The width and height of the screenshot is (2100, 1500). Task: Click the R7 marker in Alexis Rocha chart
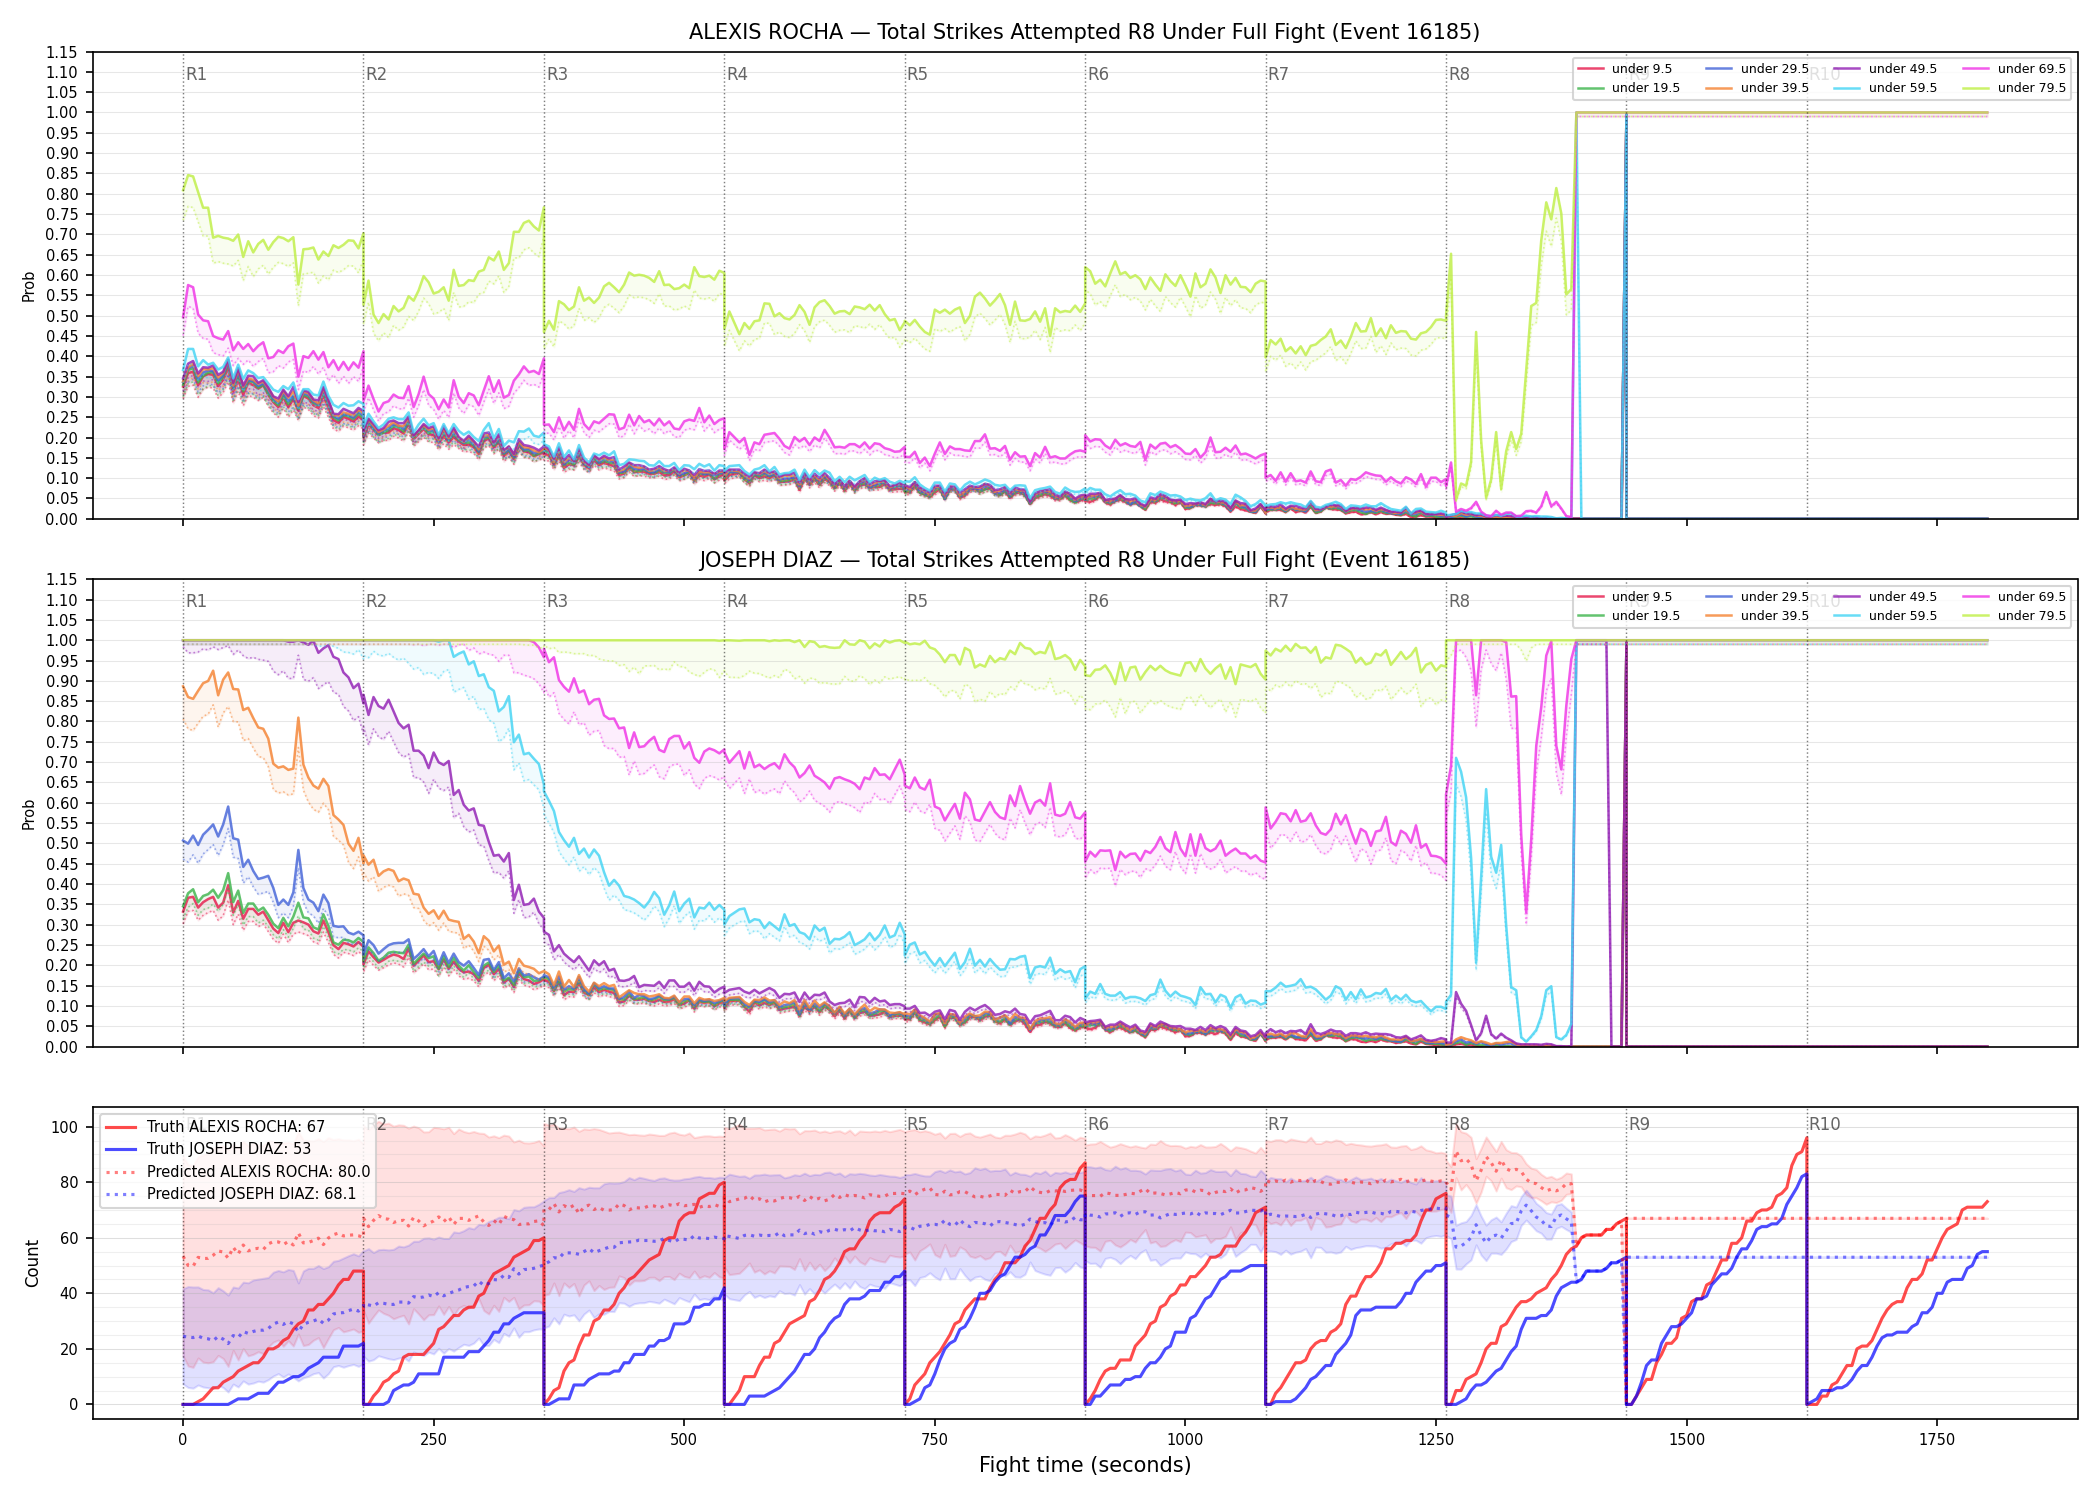[x=1278, y=74]
